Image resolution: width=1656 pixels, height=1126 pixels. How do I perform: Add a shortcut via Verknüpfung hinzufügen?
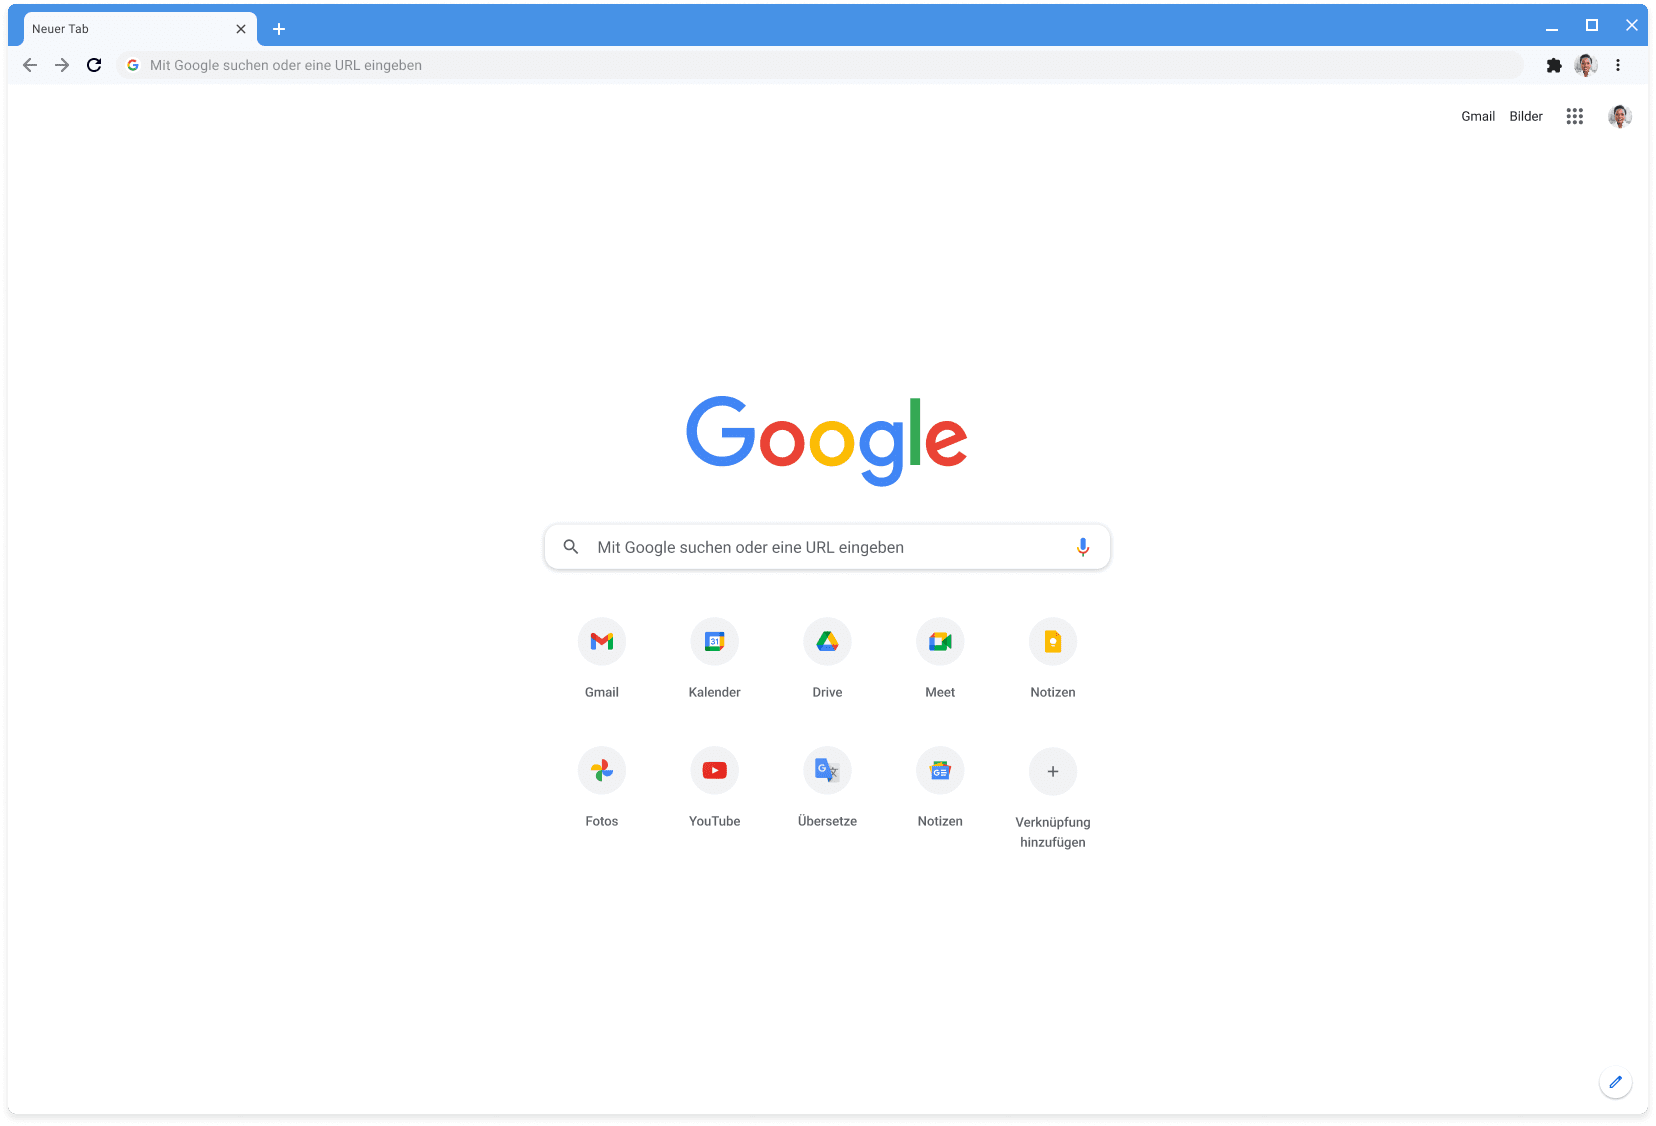(1053, 797)
